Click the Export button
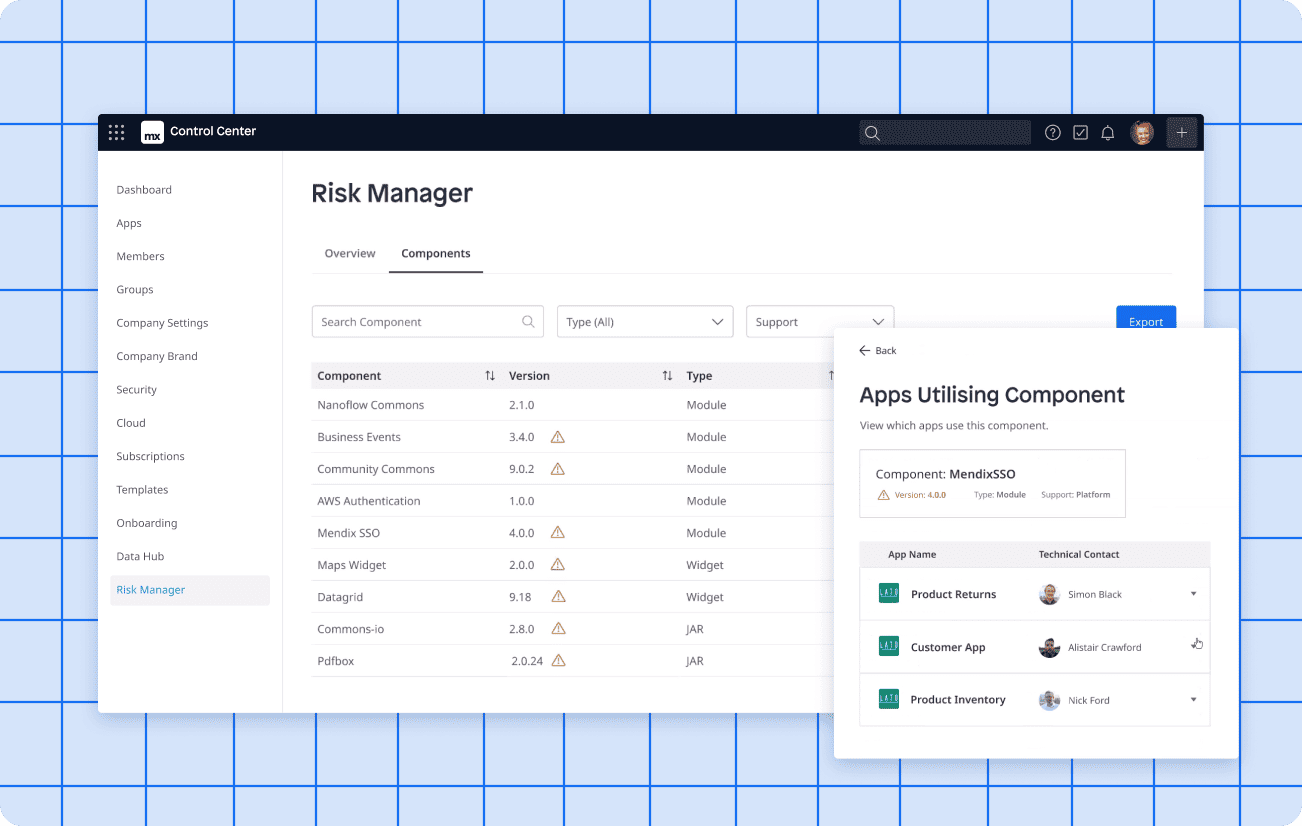Viewport: 1302px width, 826px height. tap(1145, 318)
